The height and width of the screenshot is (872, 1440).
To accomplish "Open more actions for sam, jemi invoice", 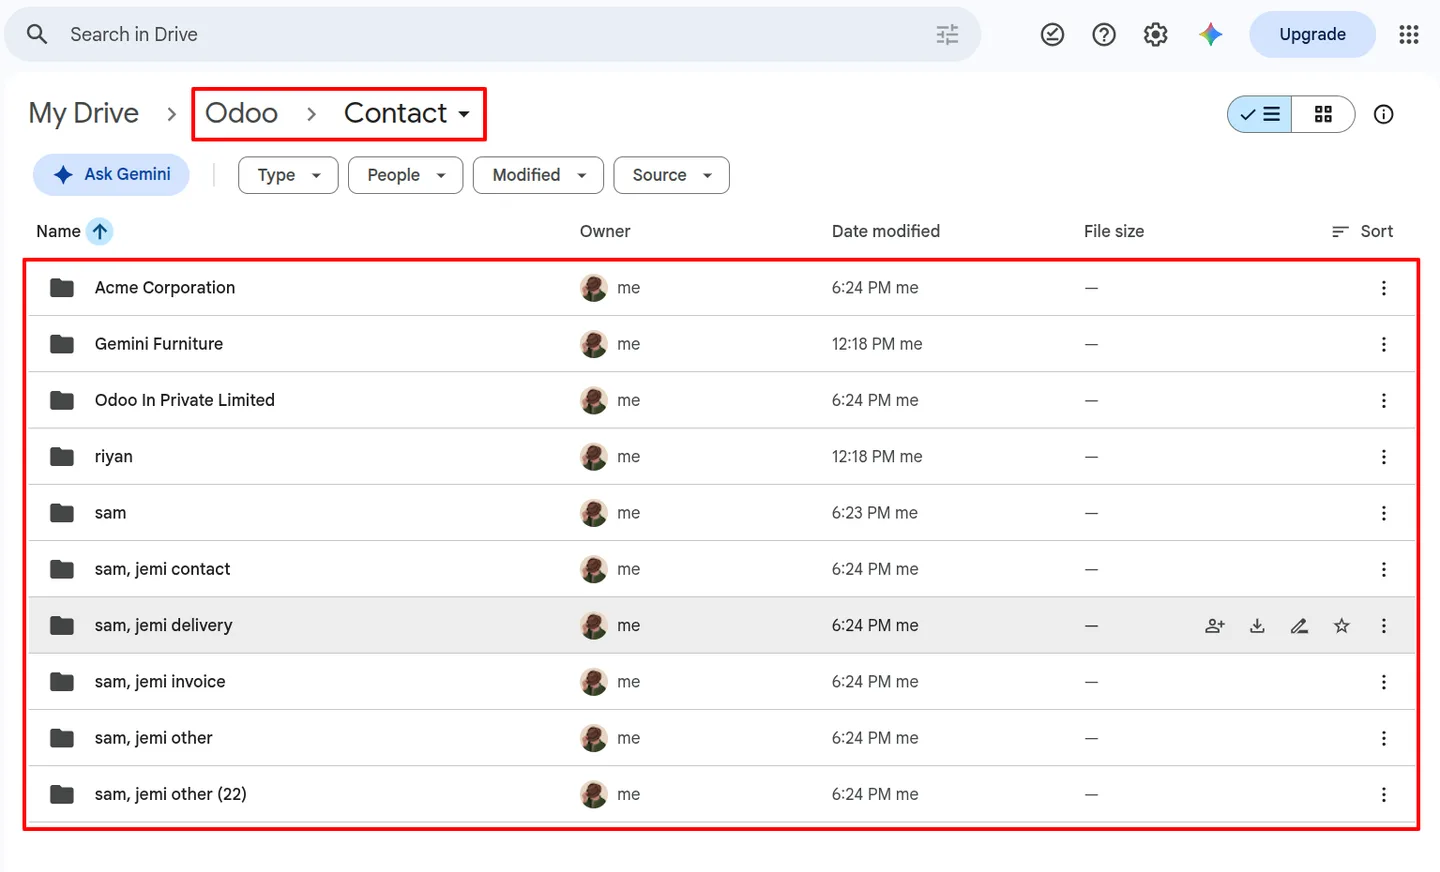I will 1384,682.
